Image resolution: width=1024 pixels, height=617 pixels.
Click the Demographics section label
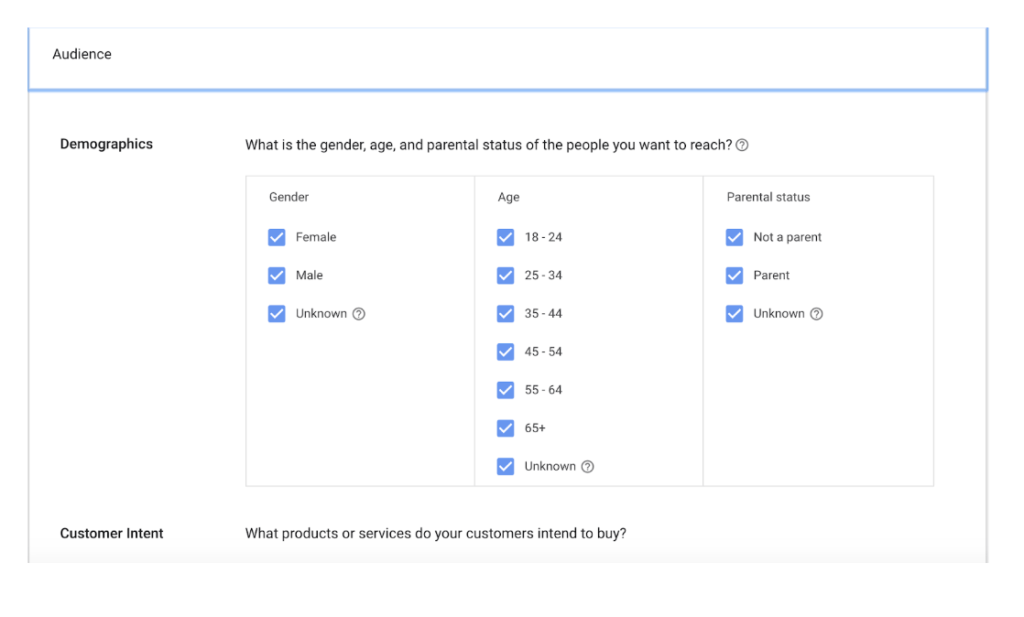106,144
